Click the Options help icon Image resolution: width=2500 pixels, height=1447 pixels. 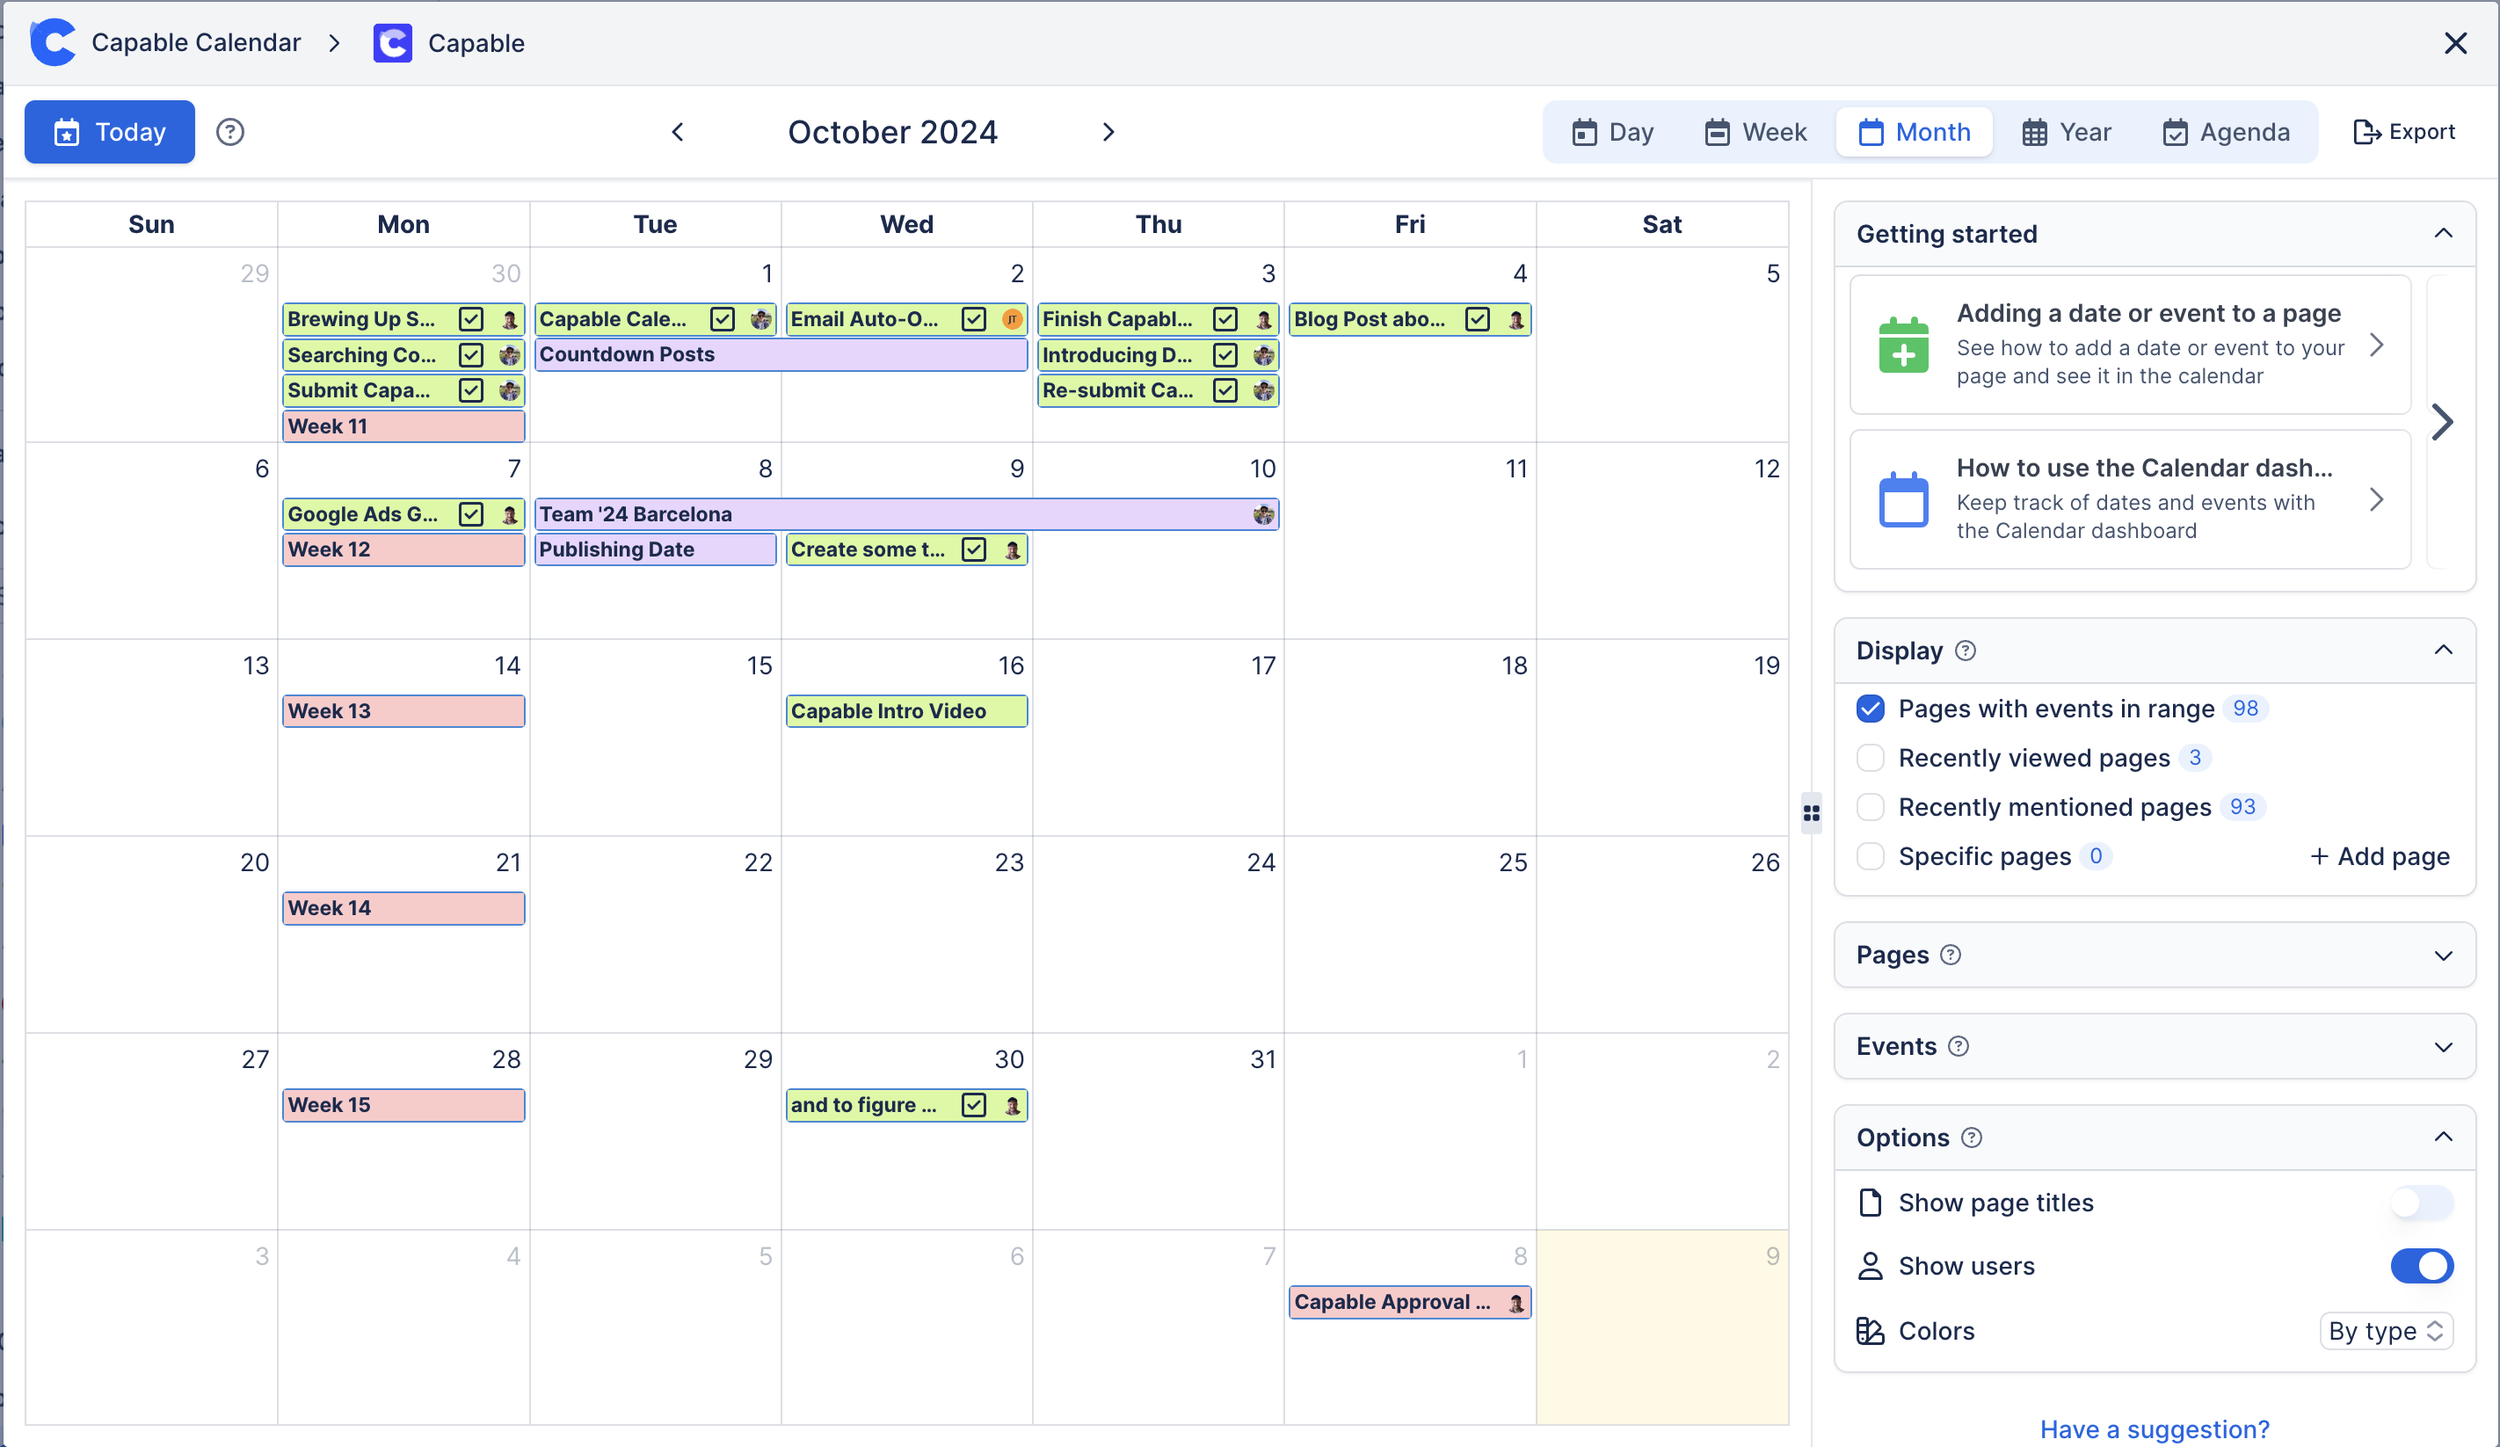[x=1971, y=1138]
